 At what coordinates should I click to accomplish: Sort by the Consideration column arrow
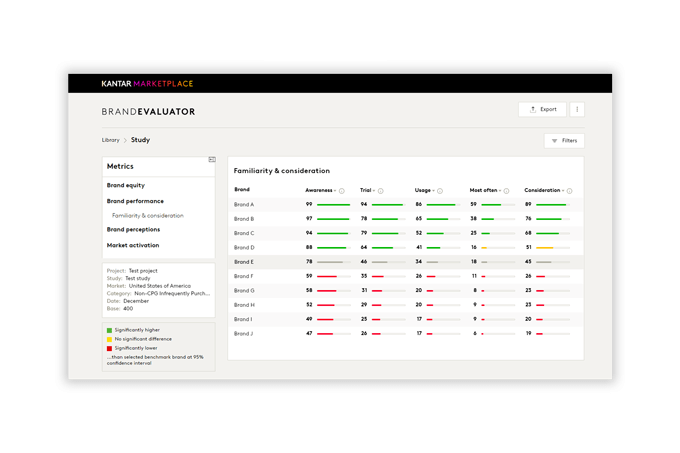point(562,190)
